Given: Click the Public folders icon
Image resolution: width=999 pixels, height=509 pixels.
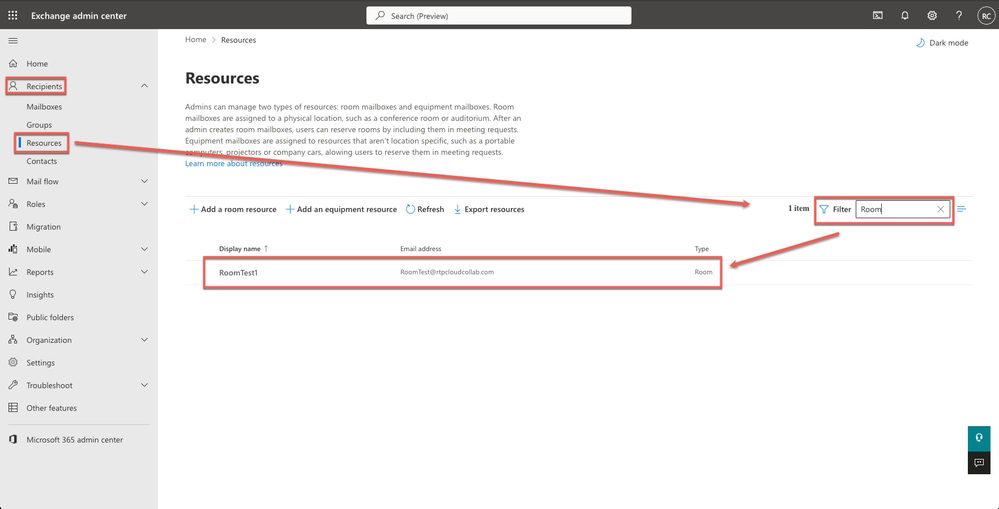Looking at the screenshot, I should tap(13, 317).
